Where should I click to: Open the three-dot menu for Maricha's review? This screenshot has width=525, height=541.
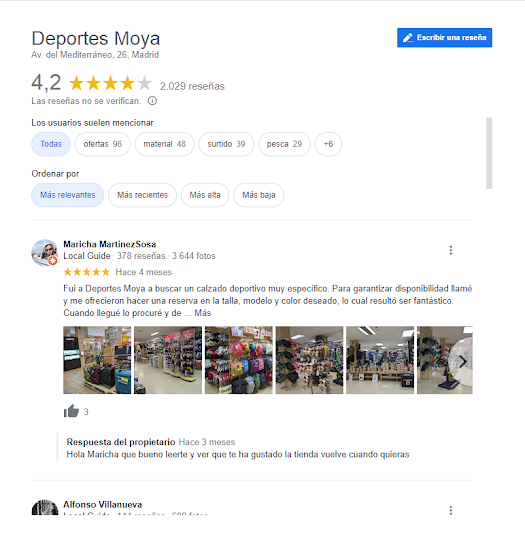pyautogui.click(x=450, y=250)
